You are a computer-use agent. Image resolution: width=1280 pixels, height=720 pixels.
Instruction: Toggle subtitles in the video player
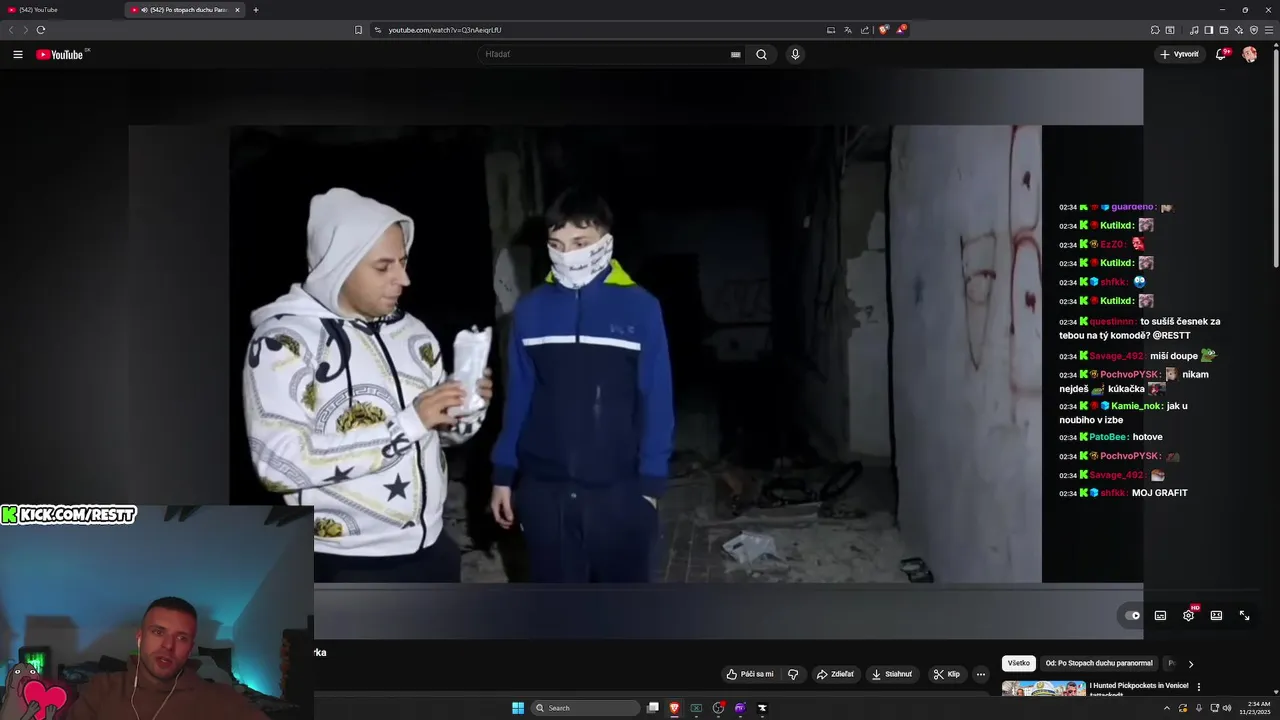tap(1160, 616)
